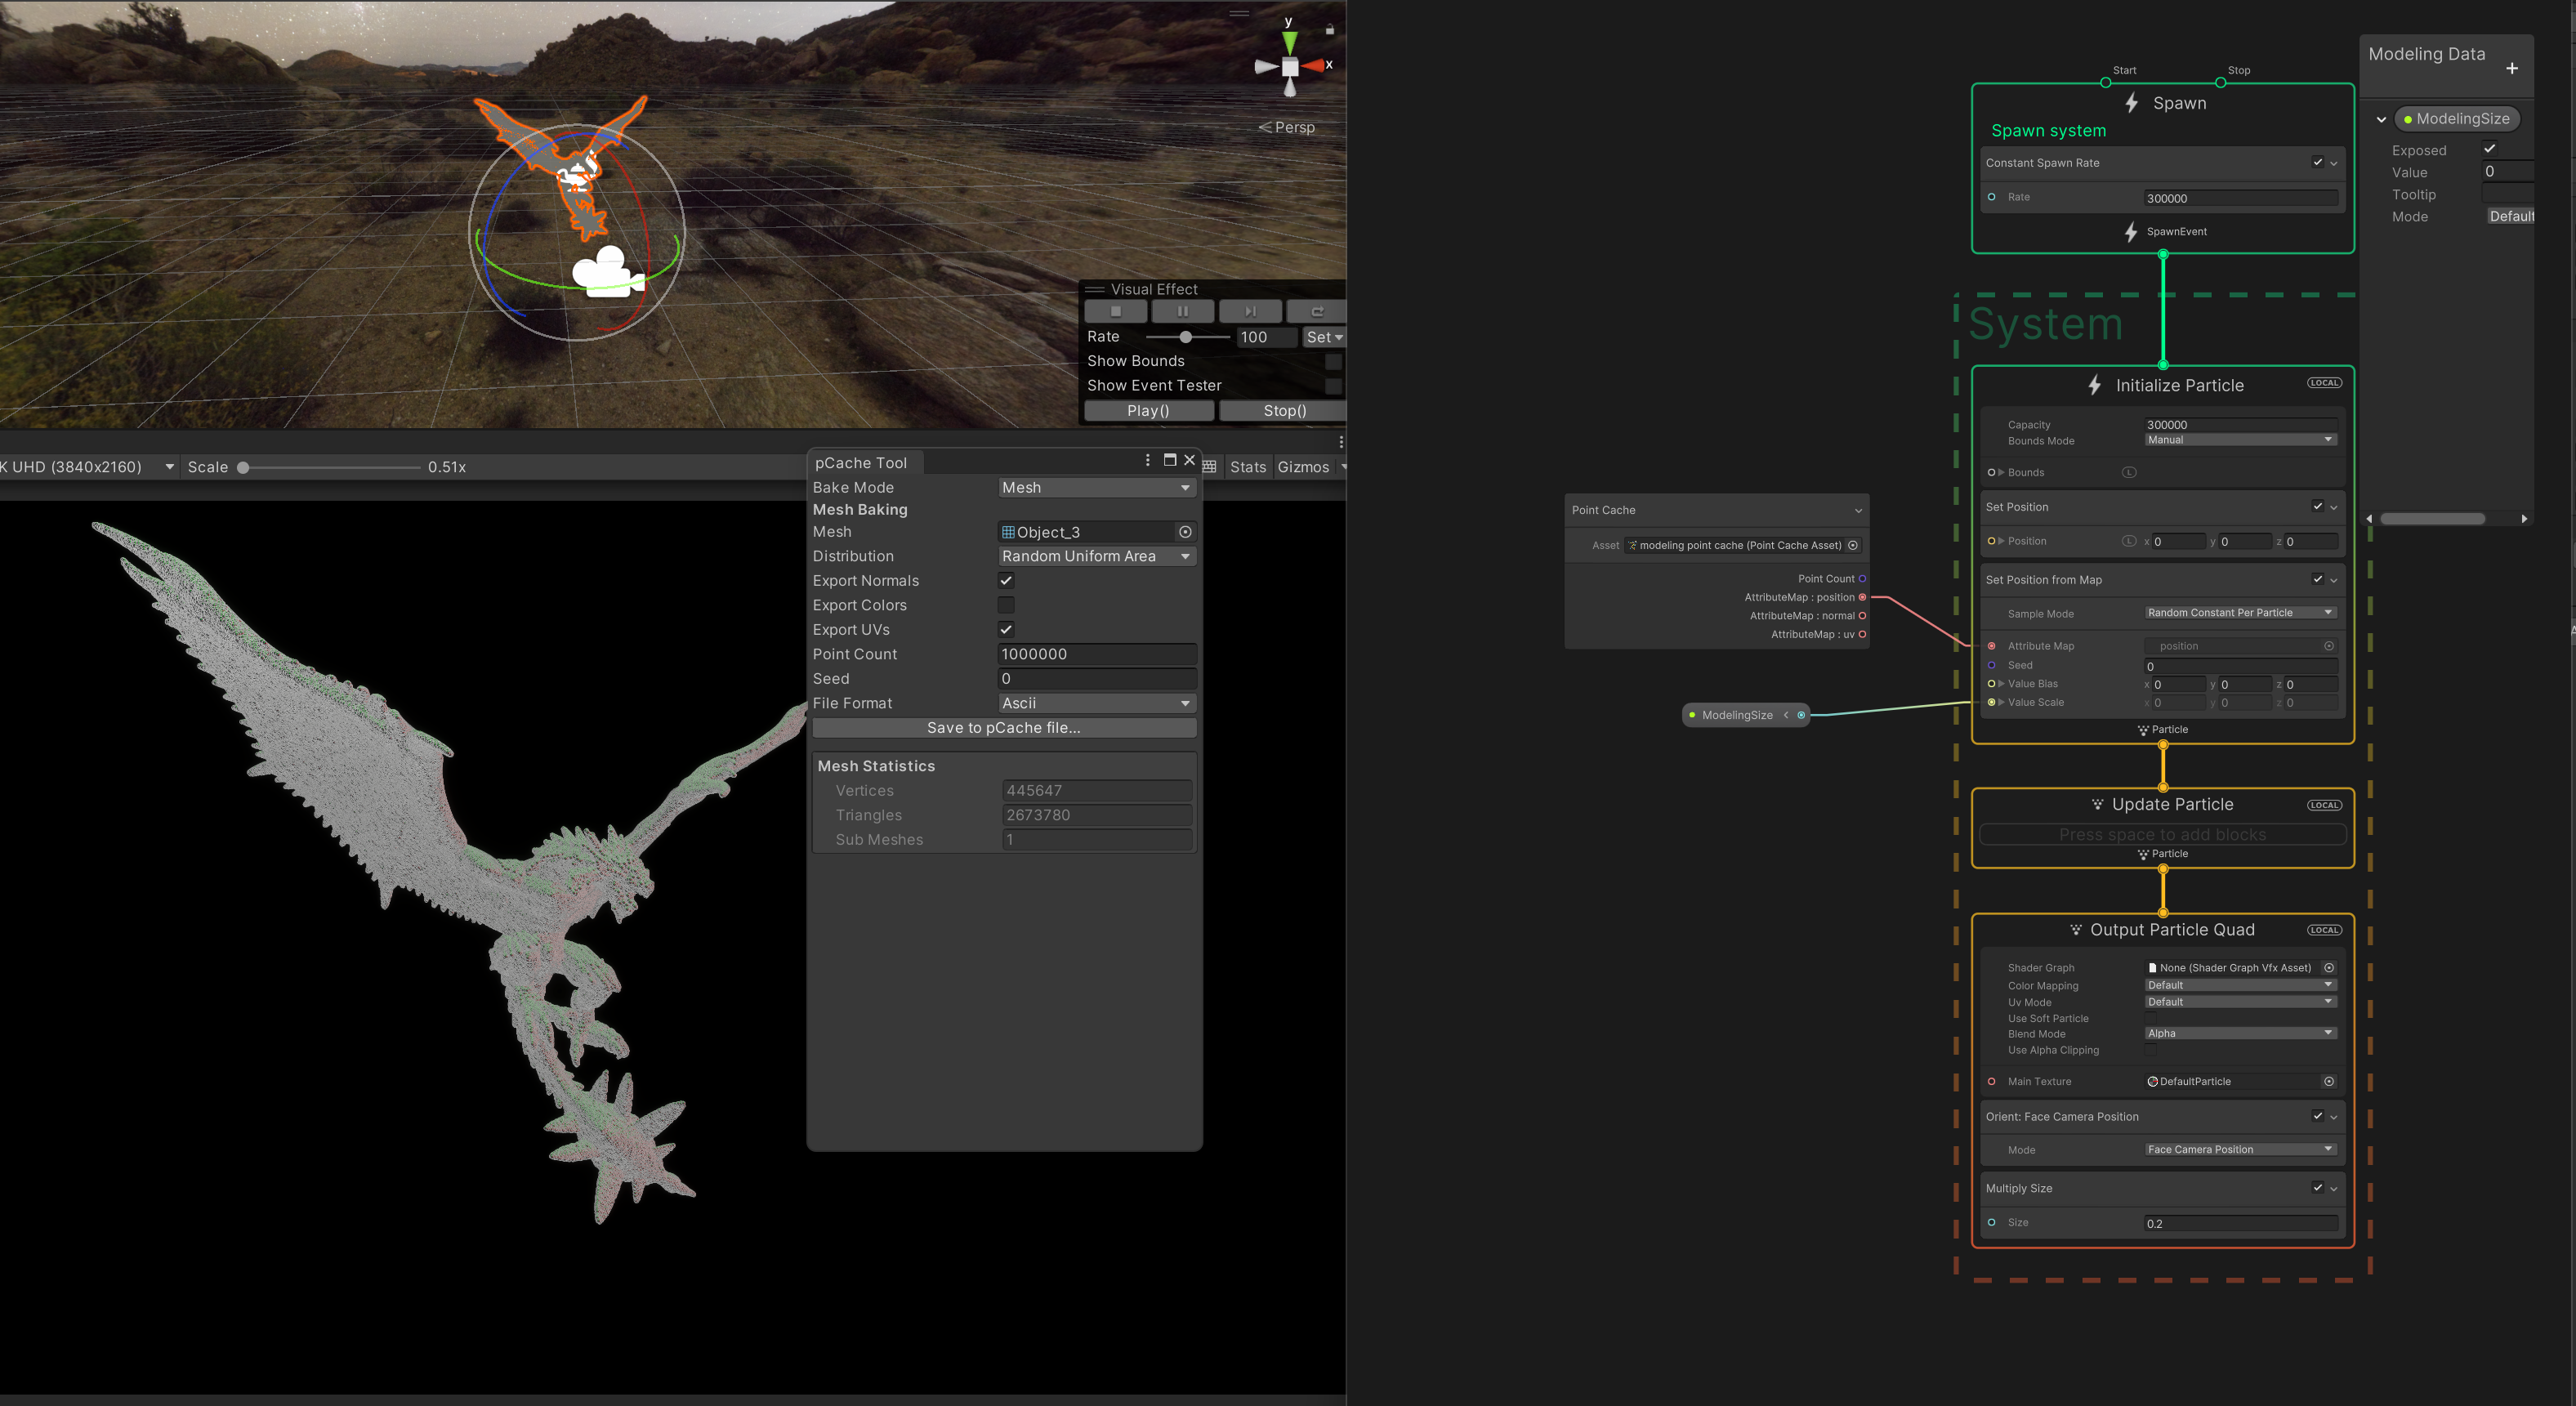Toggle the Stats tab
2576x1406 pixels.
pos(1247,467)
